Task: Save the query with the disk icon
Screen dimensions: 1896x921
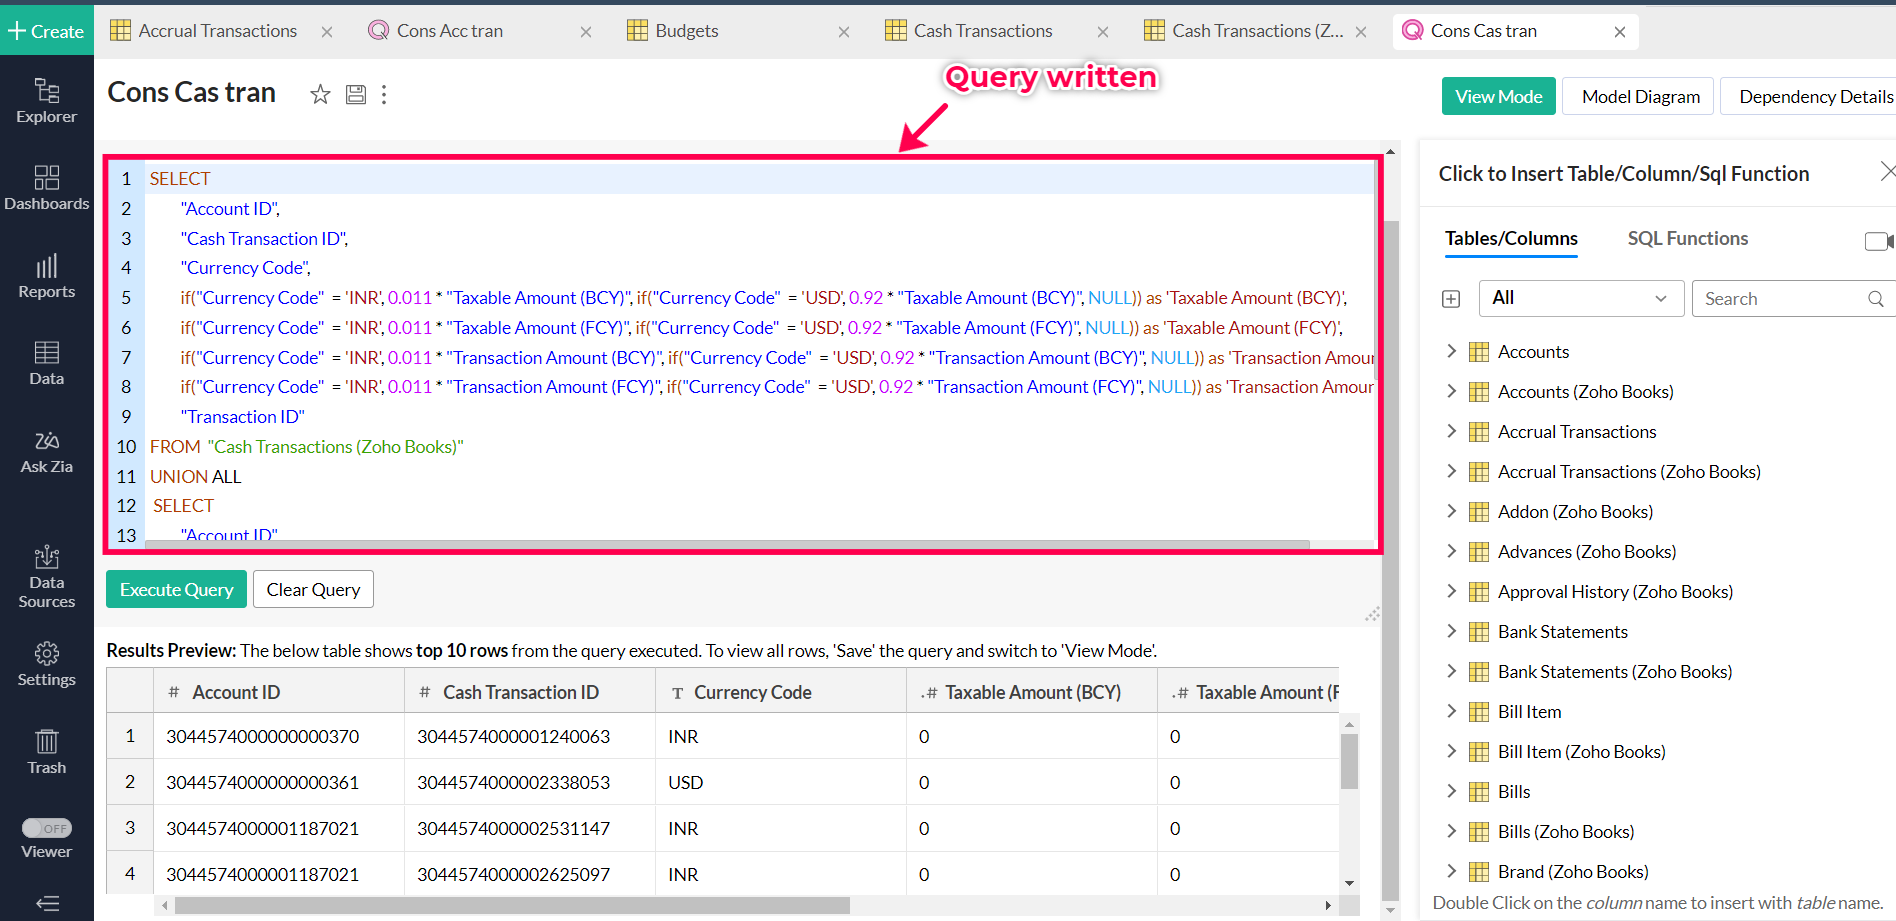Action: pos(356,94)
